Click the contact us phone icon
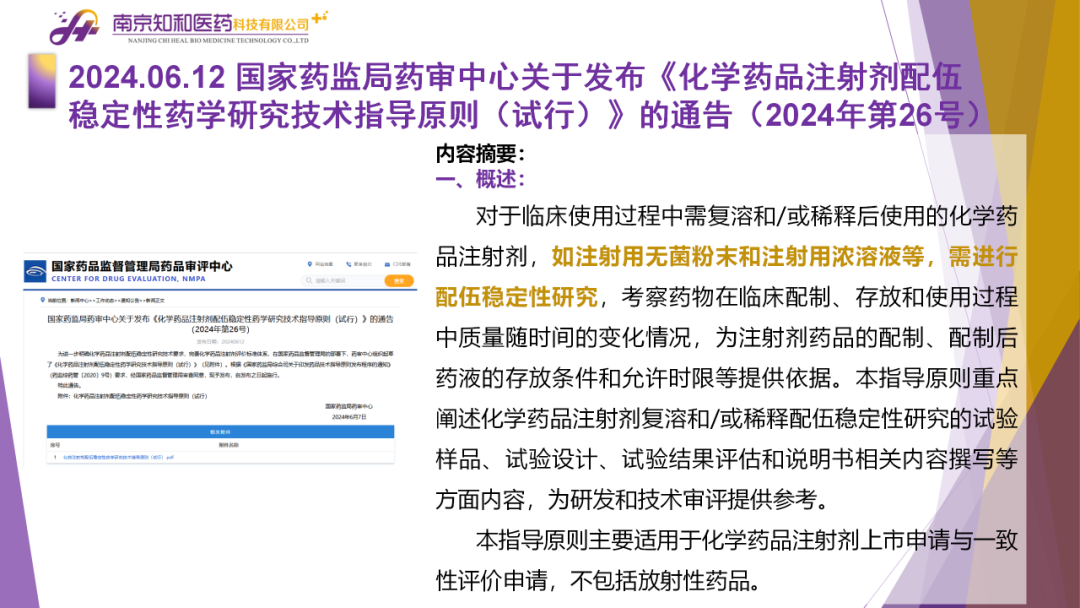Viewport: 1080px width, 608px height. (349, 263)
